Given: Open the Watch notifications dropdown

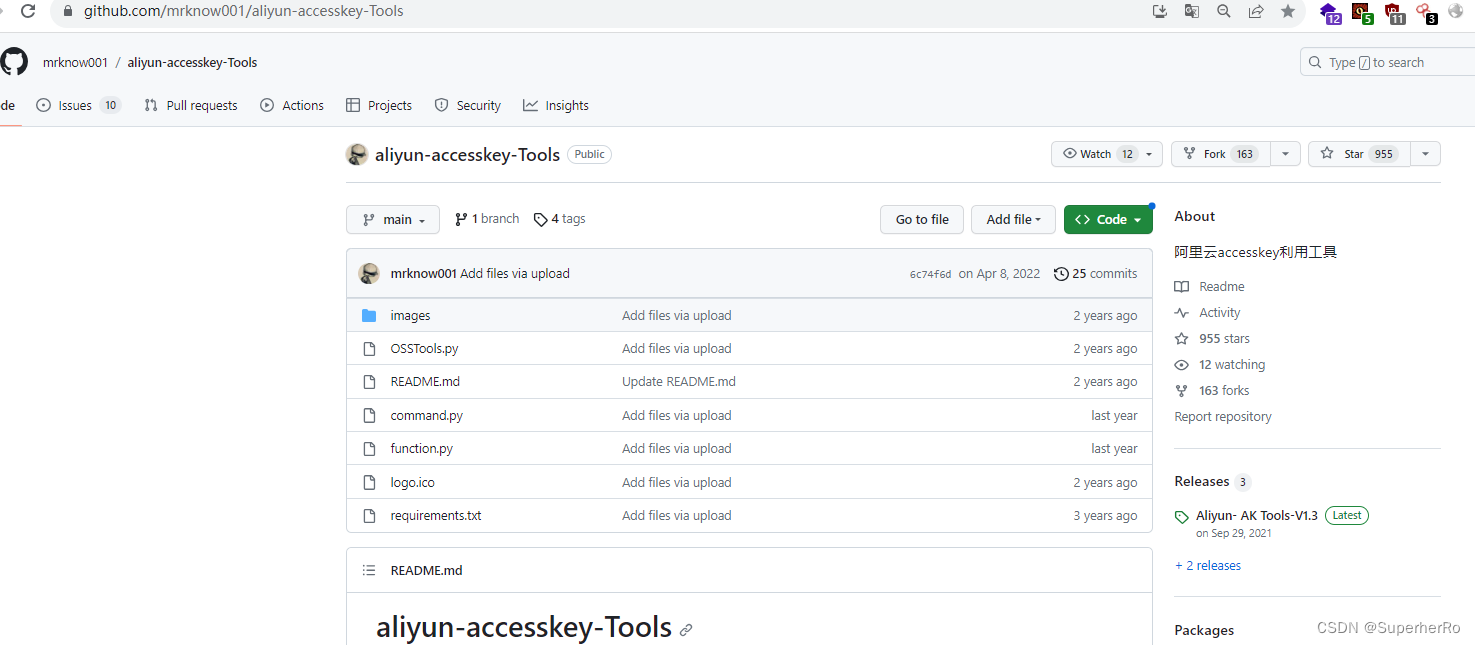Looking at the screenshot, I should (x=1107, y=154).
